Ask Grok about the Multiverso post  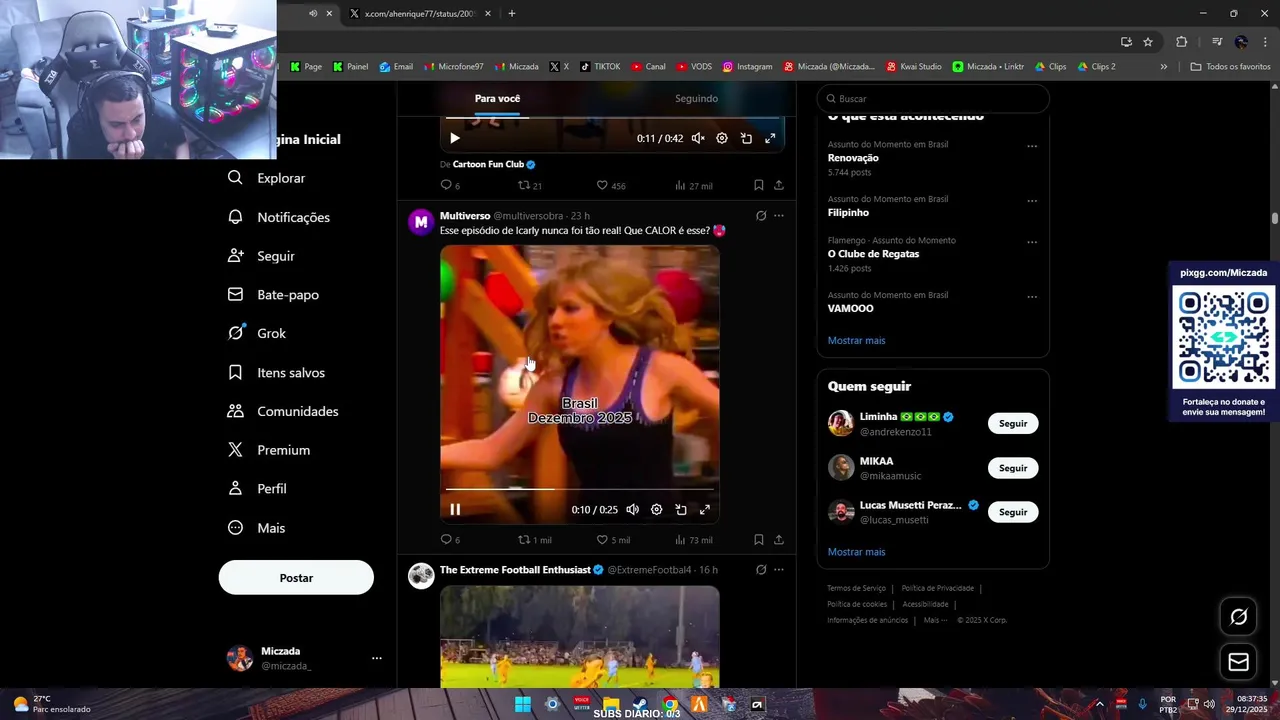[x=761, y=216]
